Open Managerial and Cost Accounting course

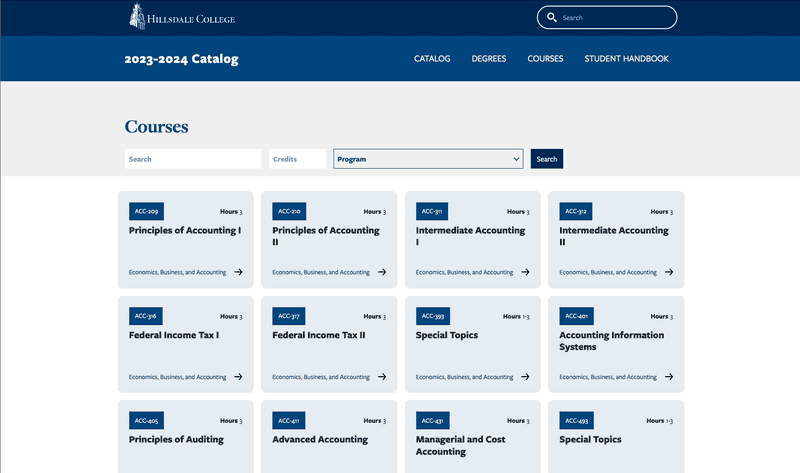click(x=460, y=445)
